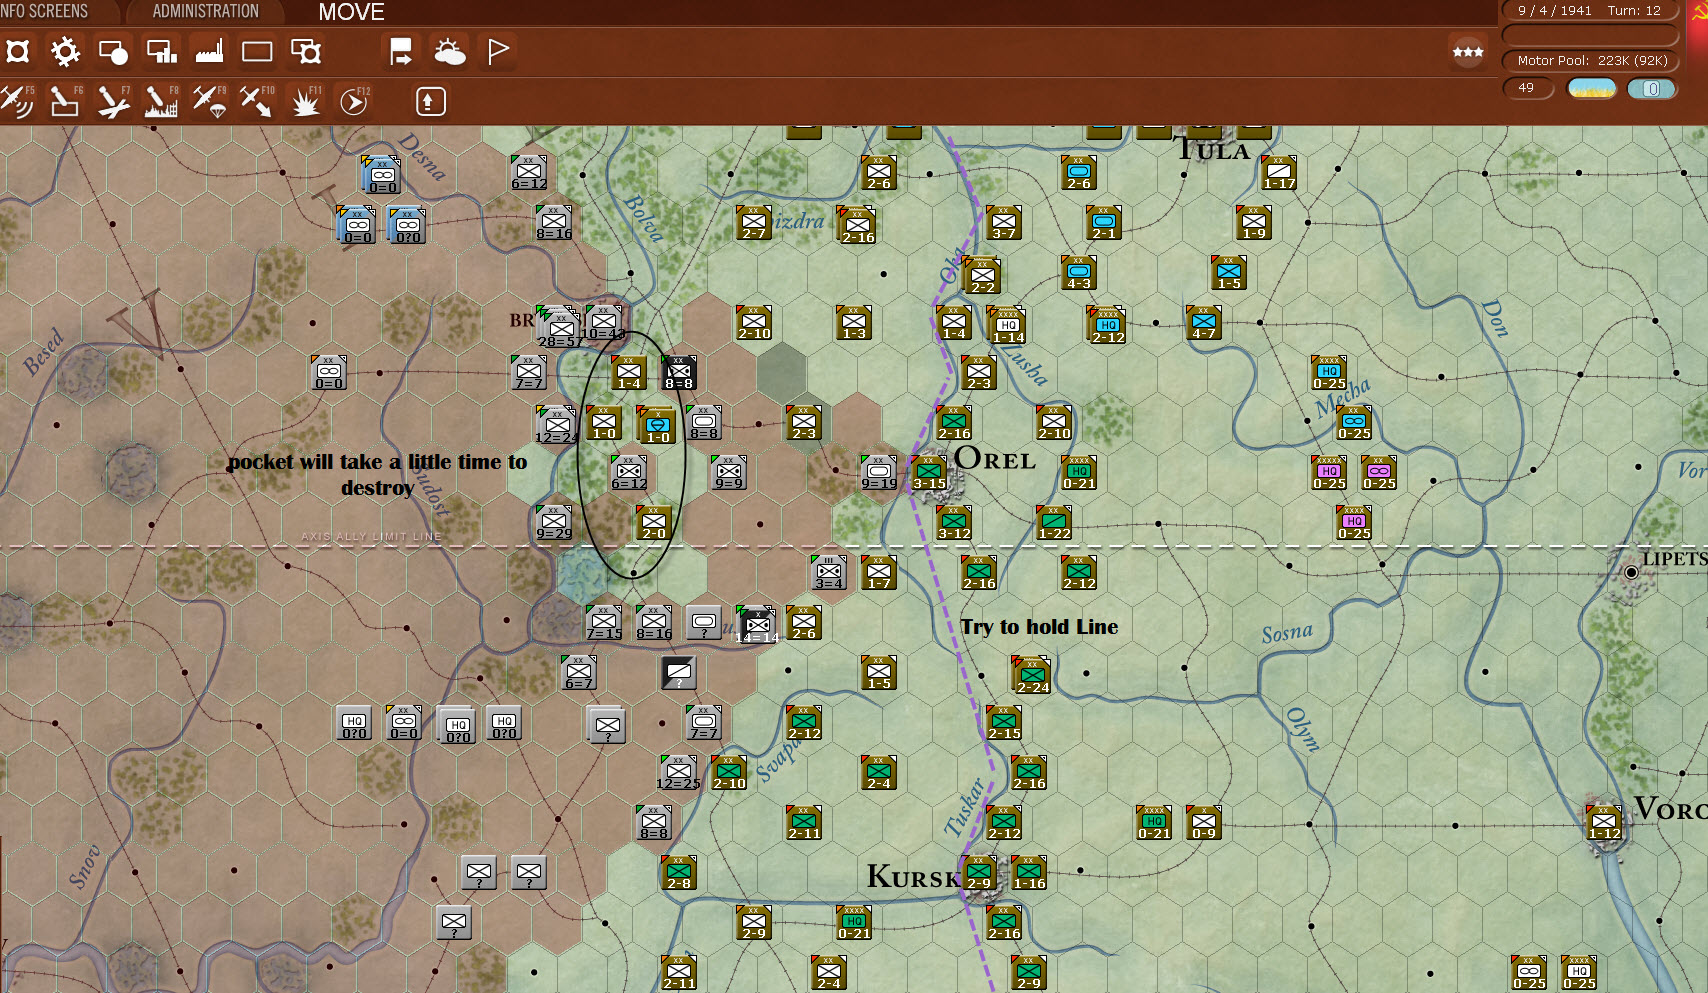The height and width of the screenshot is (993, 1708).
Task: Select the grey 3=4 regiment counter
Action: coord(829,572)
